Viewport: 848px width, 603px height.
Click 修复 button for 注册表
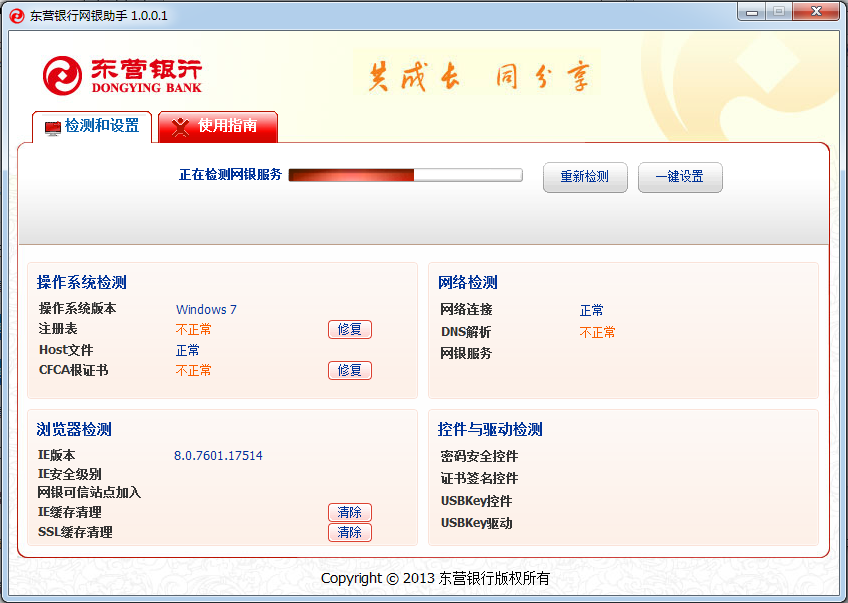click(350, 329)
